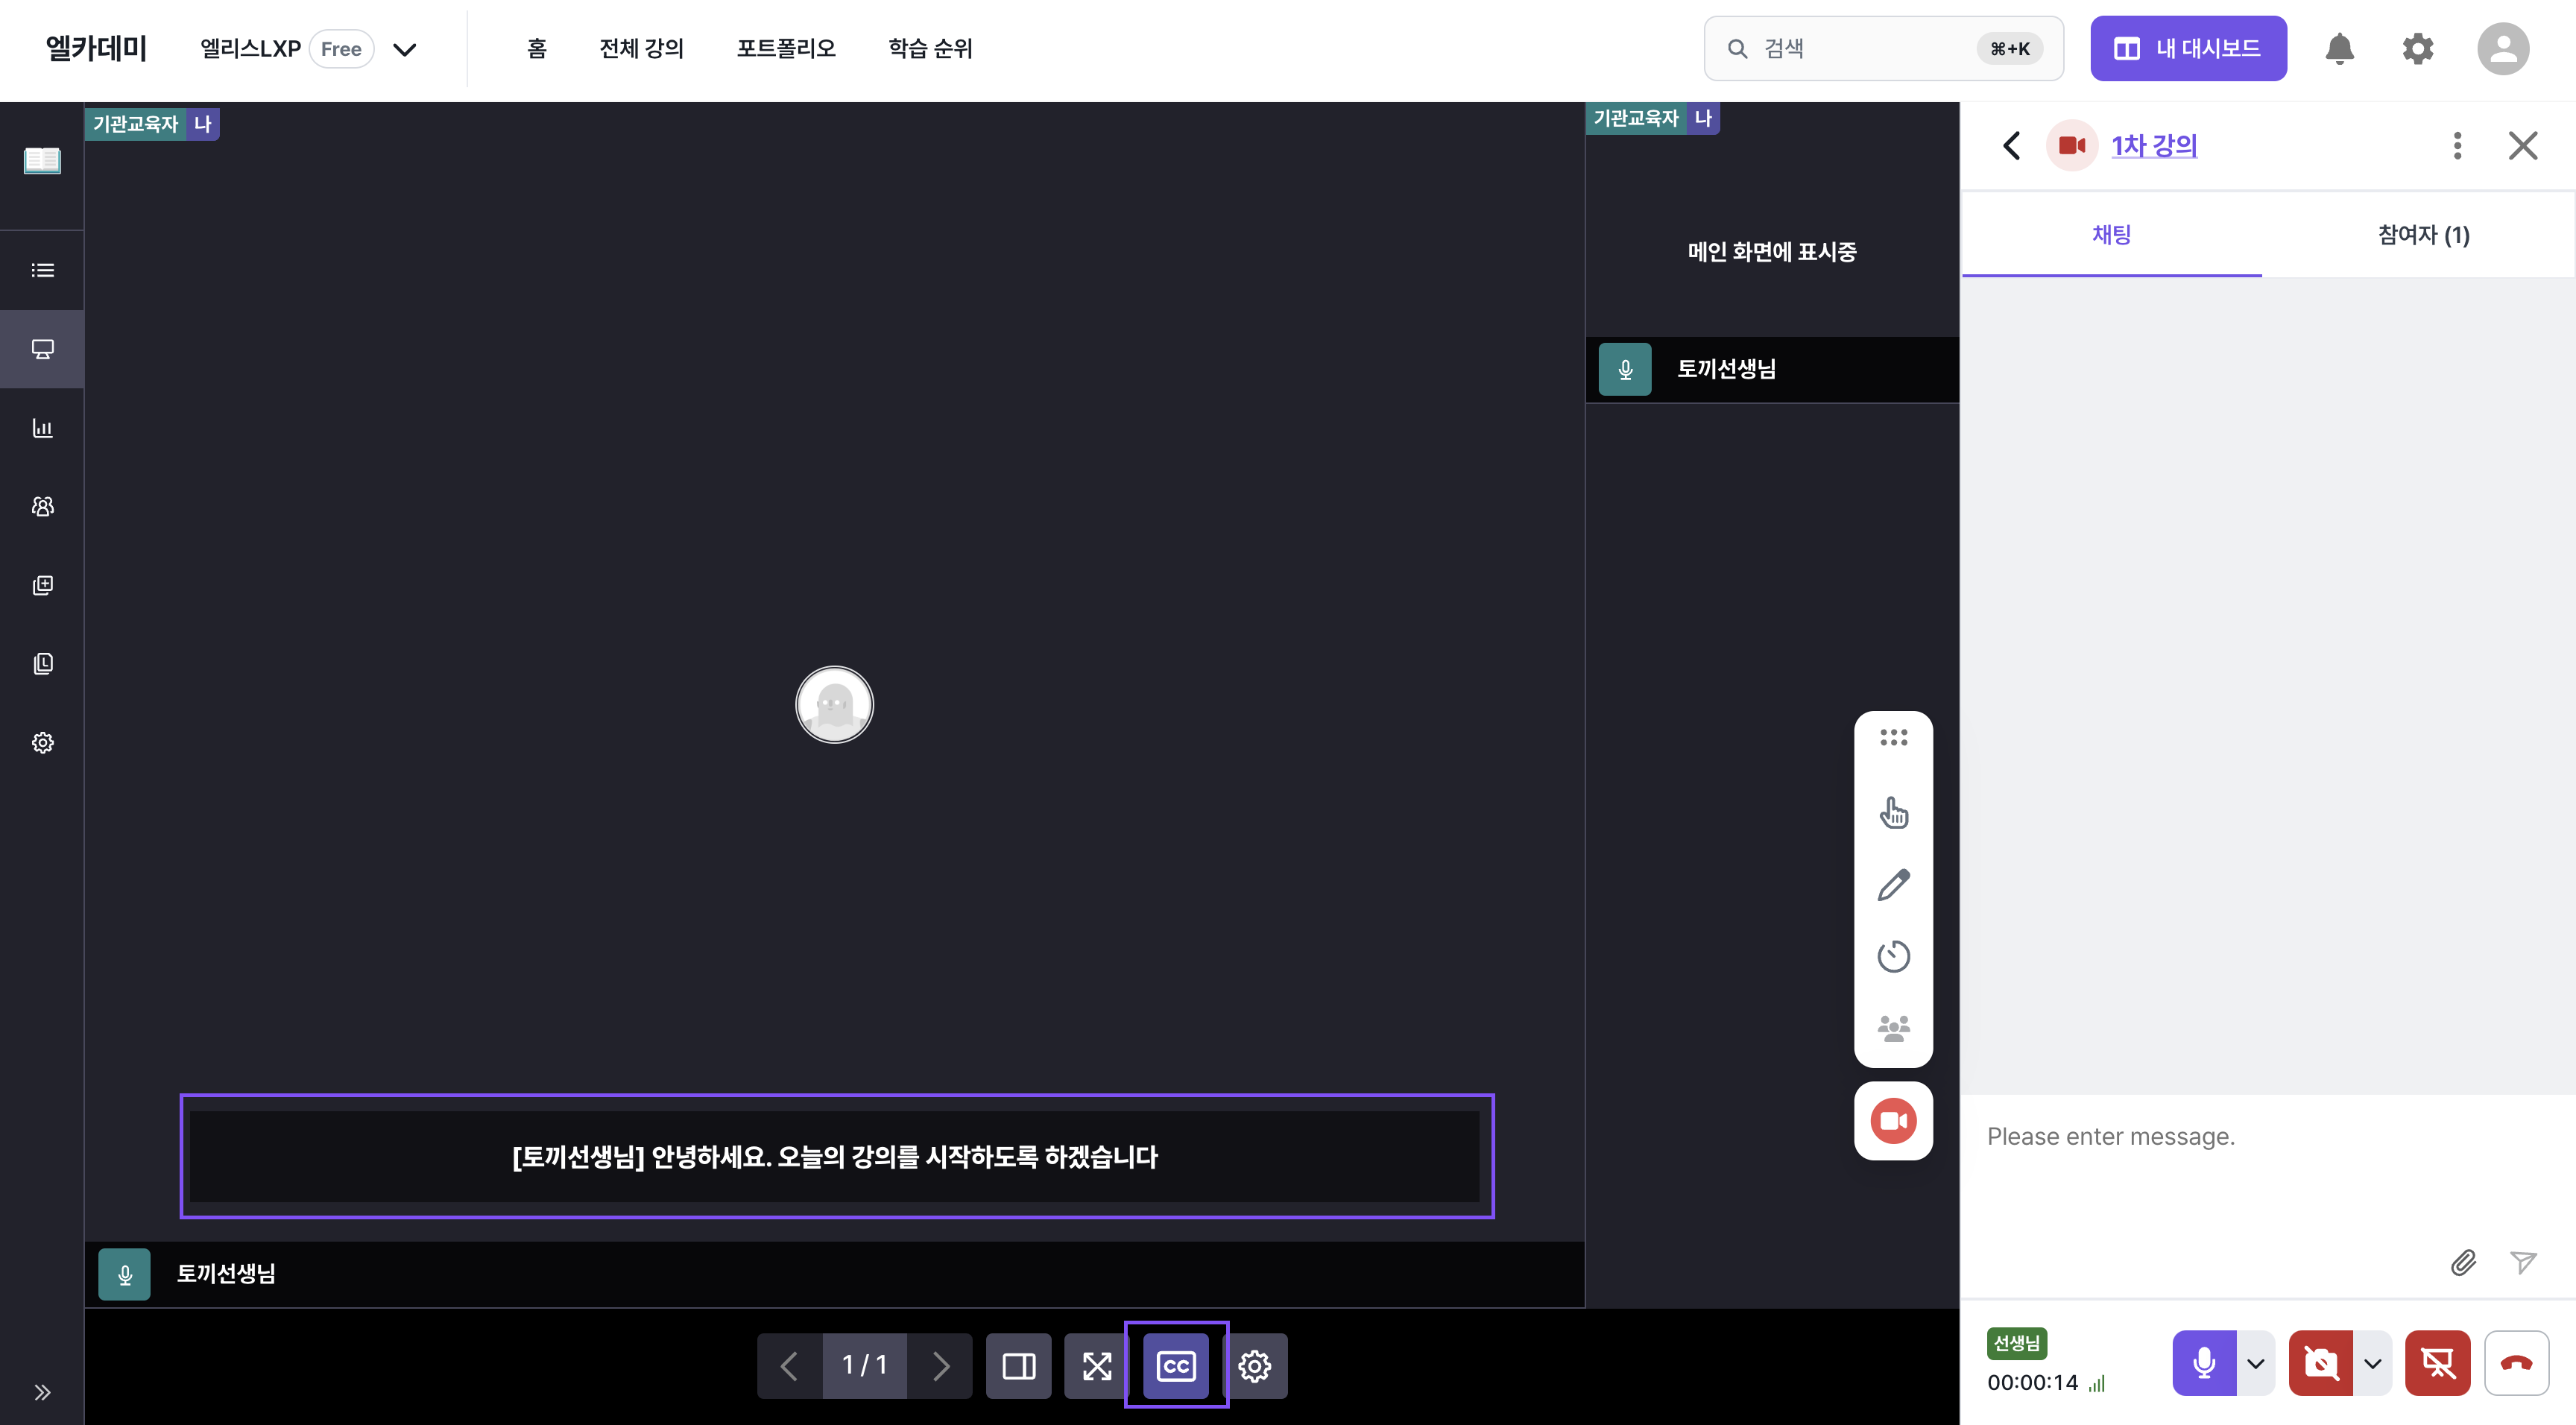Toggle the side panel layout button
2576x1425 pixels.
[1018, 1365]
